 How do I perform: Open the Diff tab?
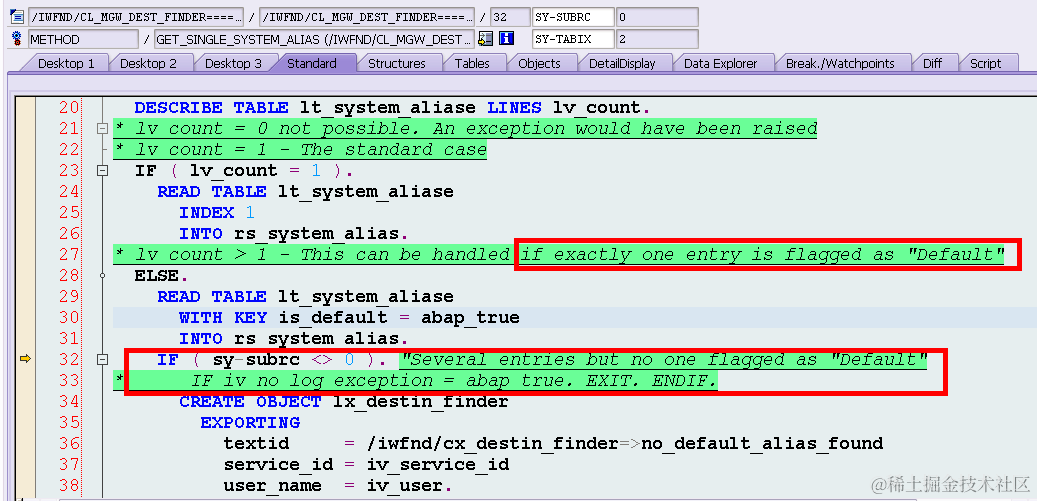932,63
